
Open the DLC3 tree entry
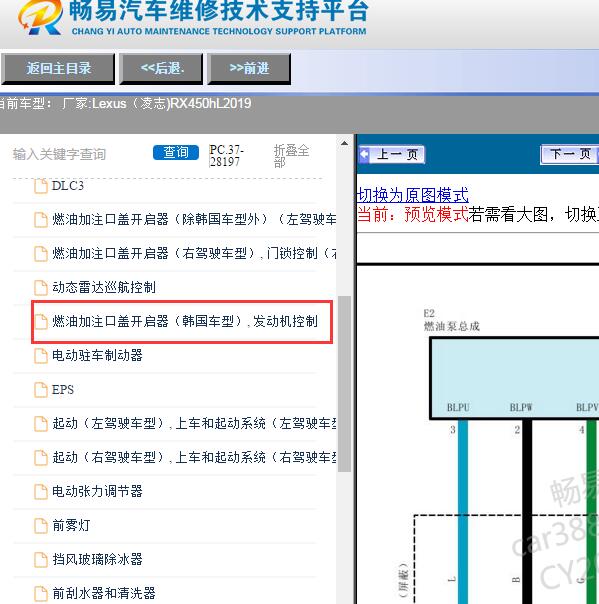tap(68, 186)
